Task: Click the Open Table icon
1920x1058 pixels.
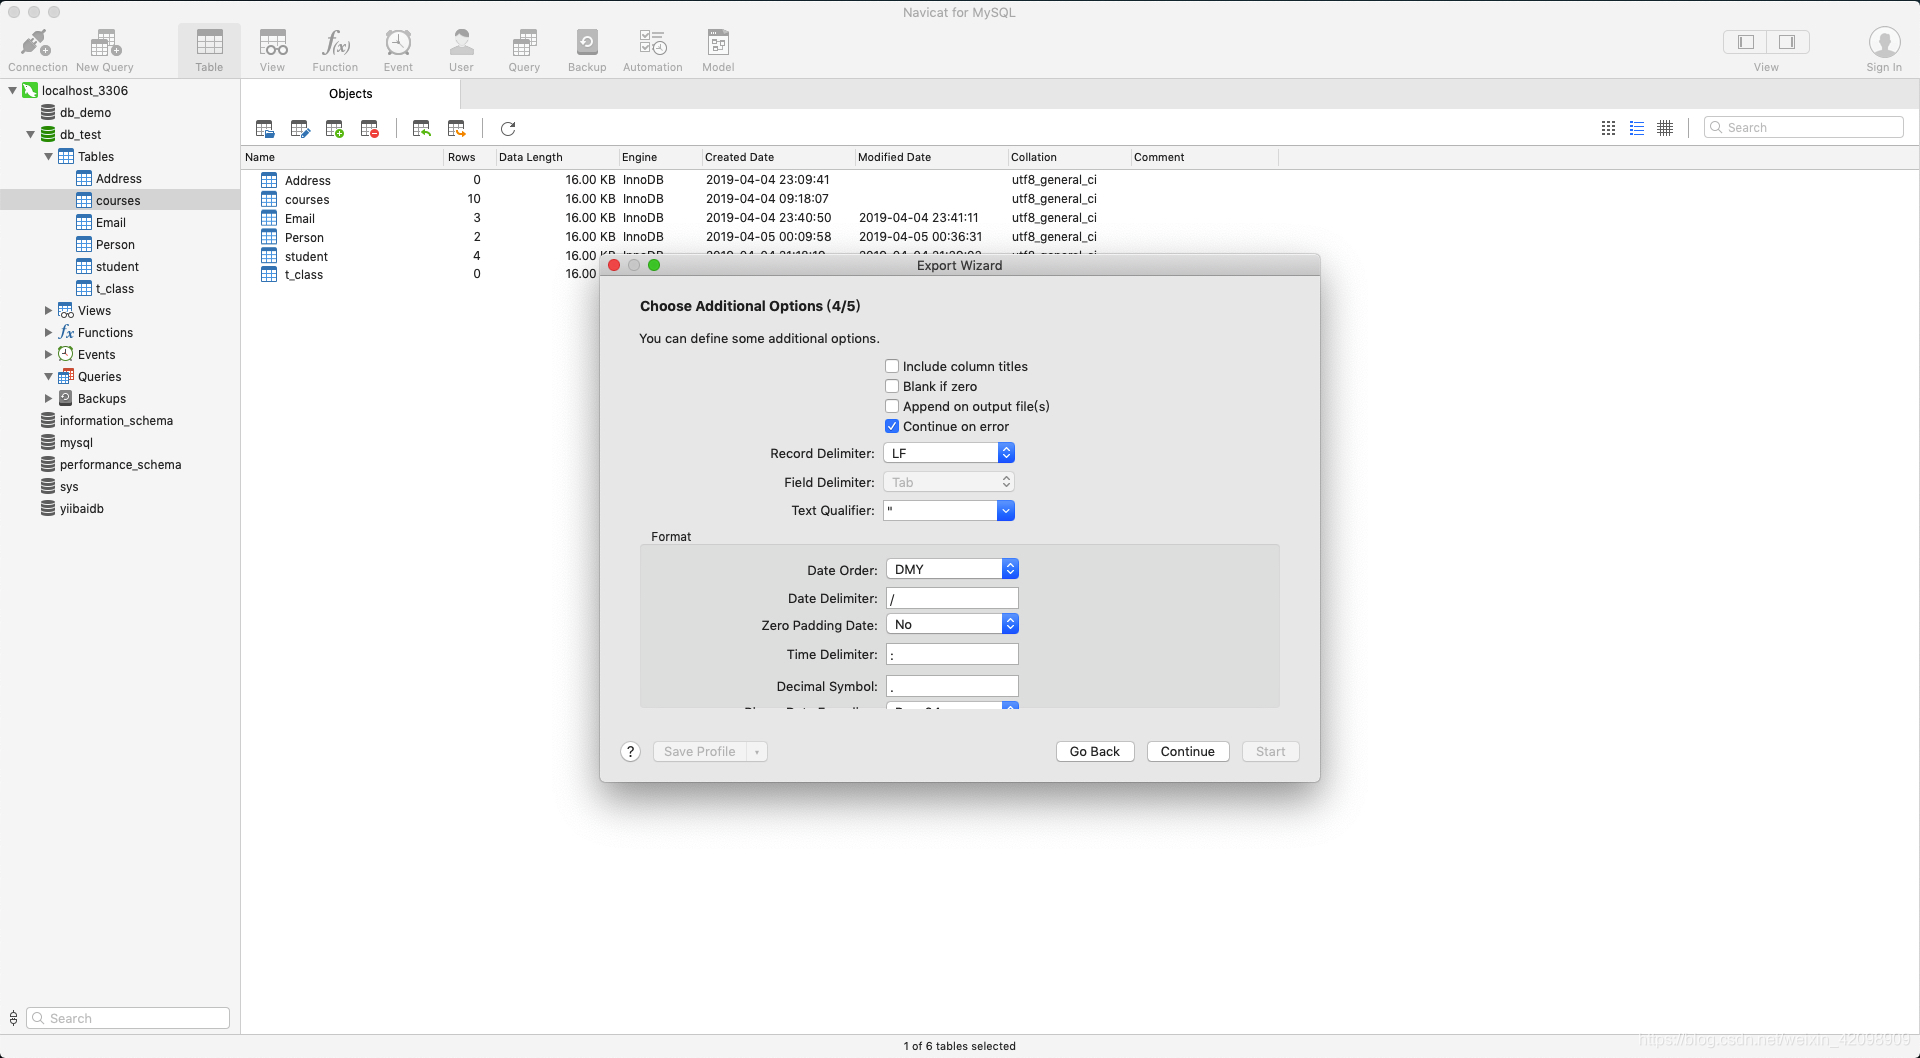Action: [265, 128]
